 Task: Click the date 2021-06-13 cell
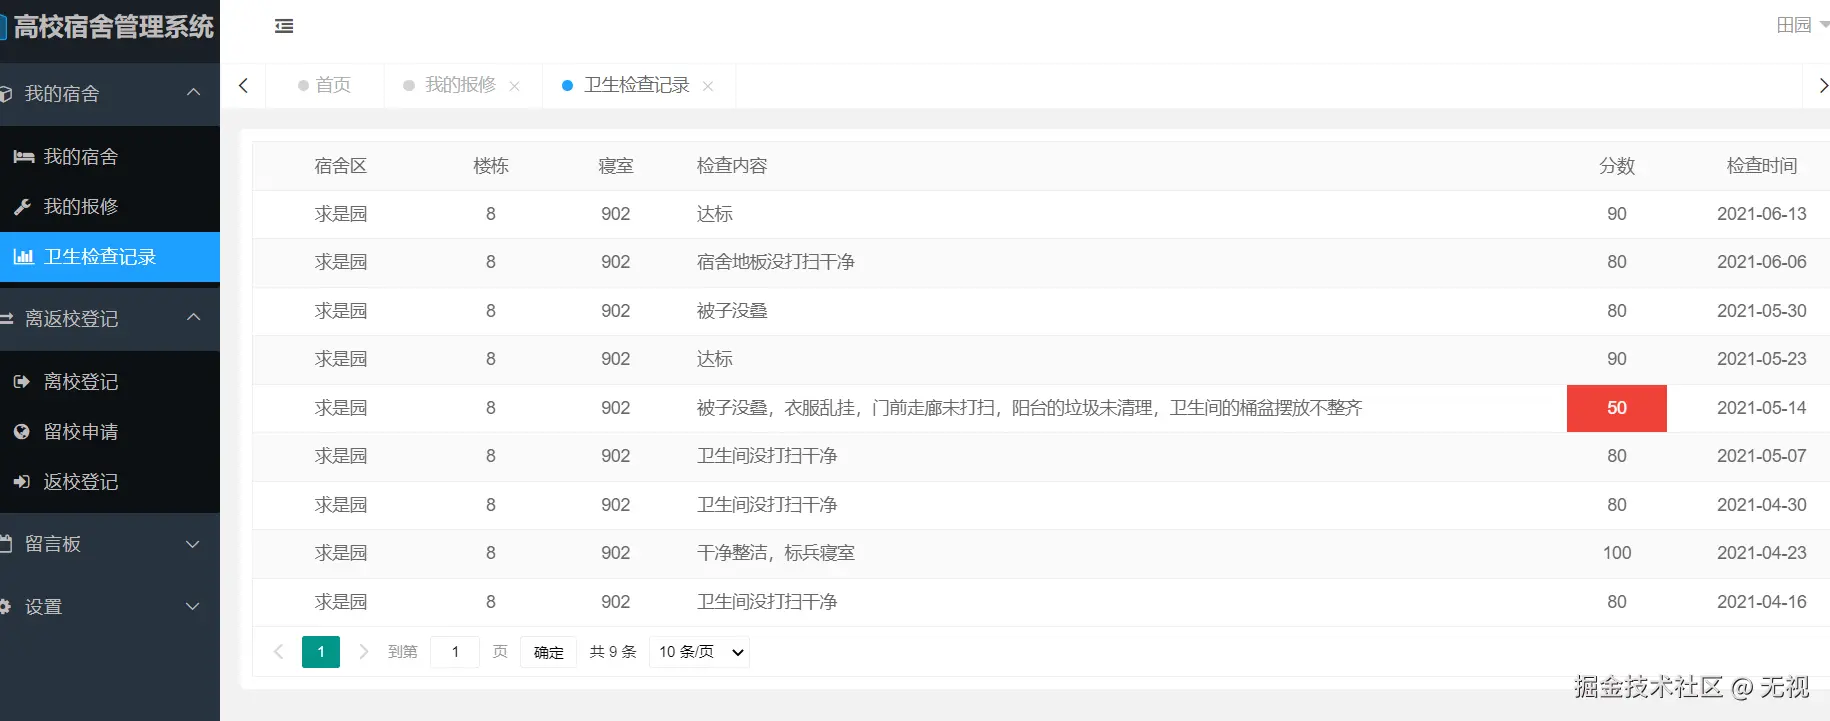1762,214
